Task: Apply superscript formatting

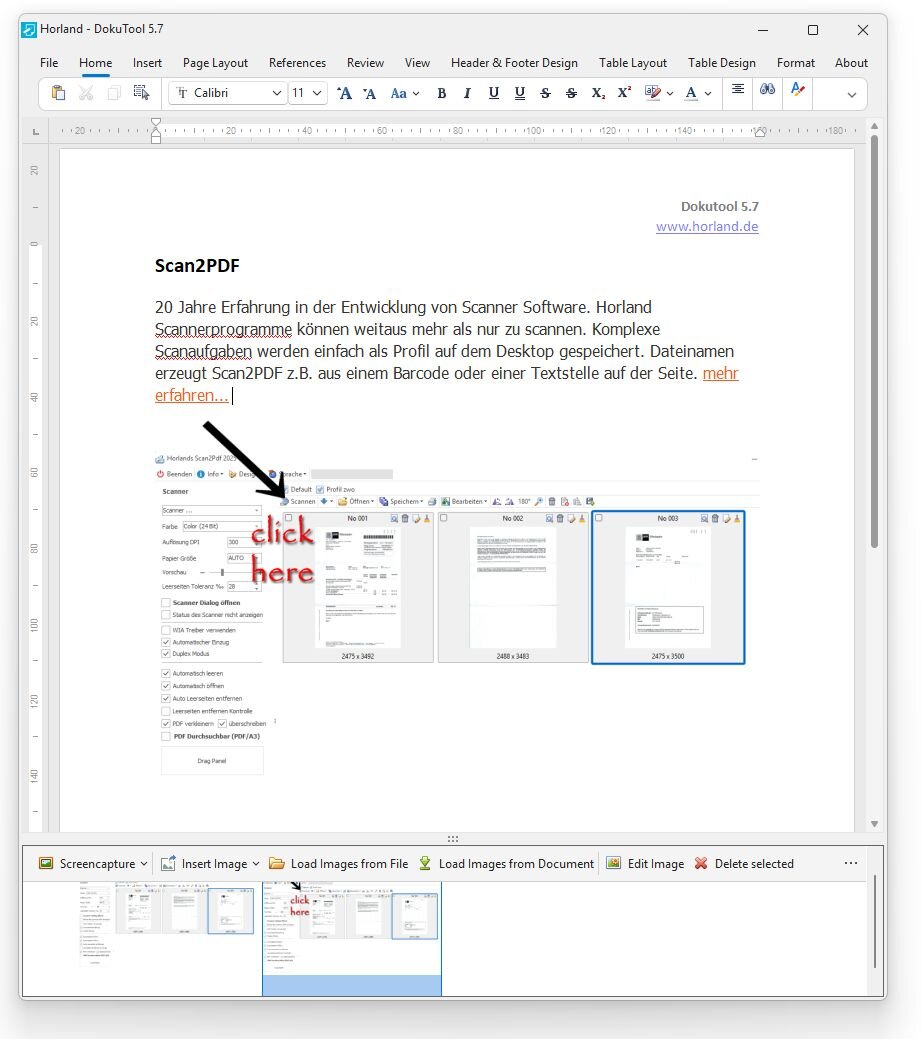Action: [x=624, y=93]
